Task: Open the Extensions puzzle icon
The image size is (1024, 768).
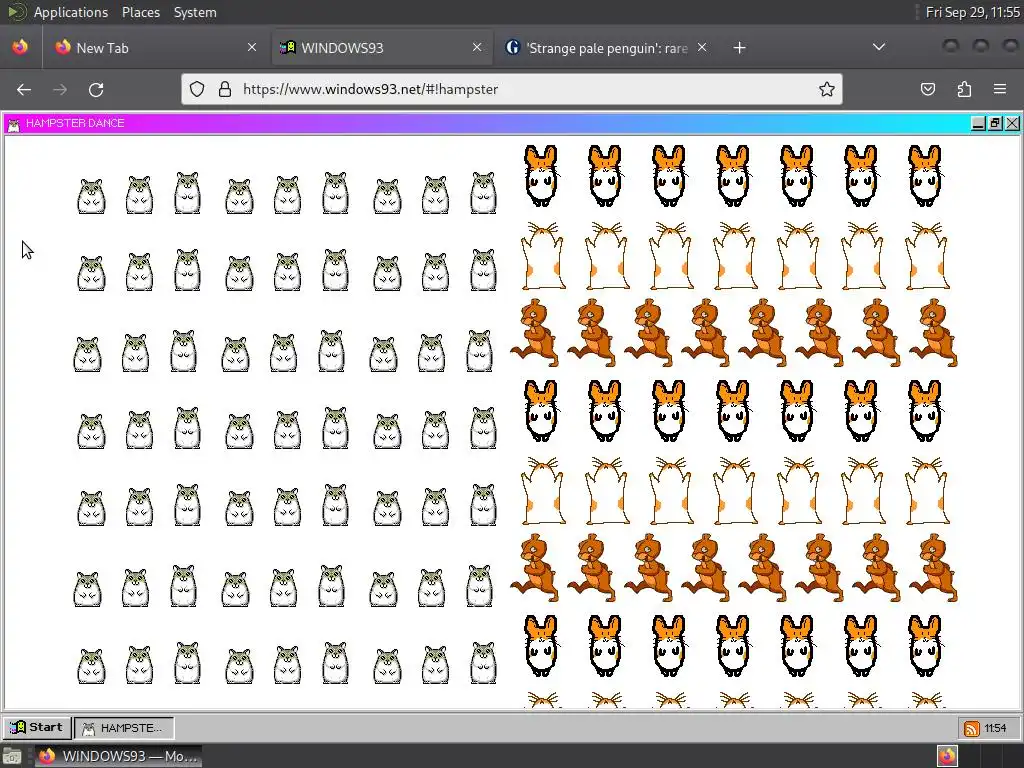Action: [x=964, y=89]
